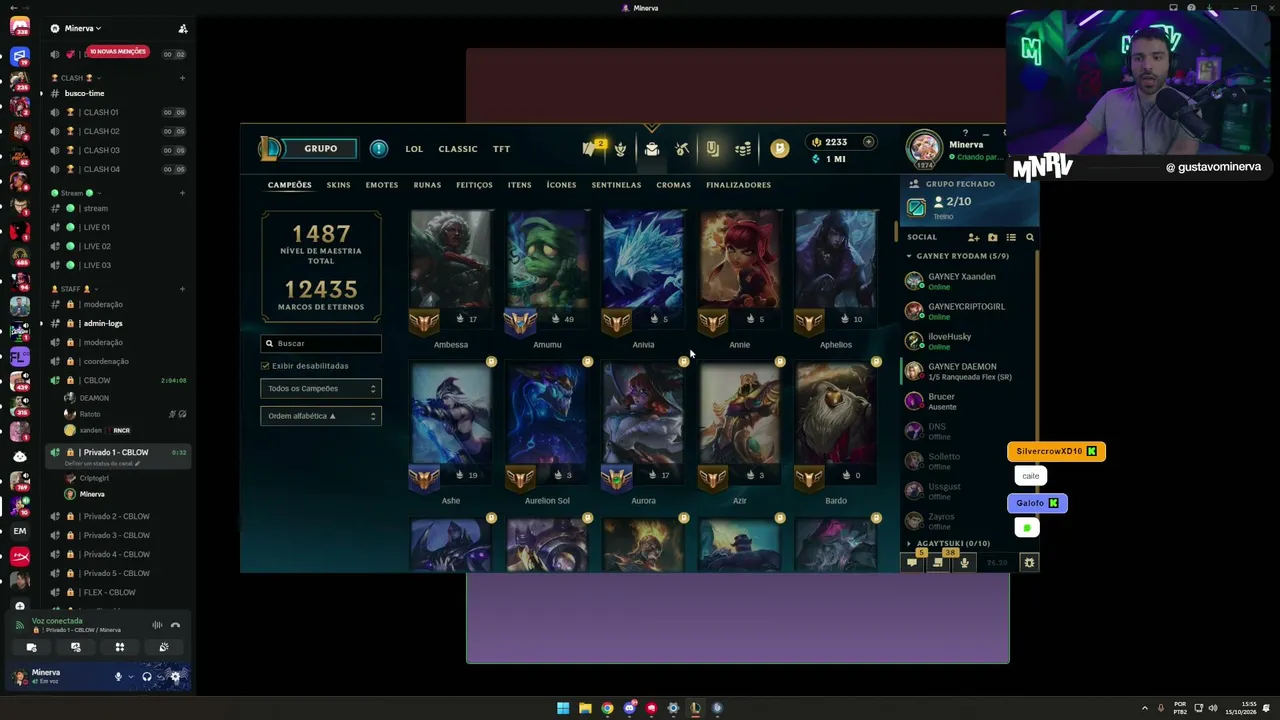Viewport: 1280px width, 720px height.
Task: Open the Collection backpack icon in League client
Action: pos(652,149)
